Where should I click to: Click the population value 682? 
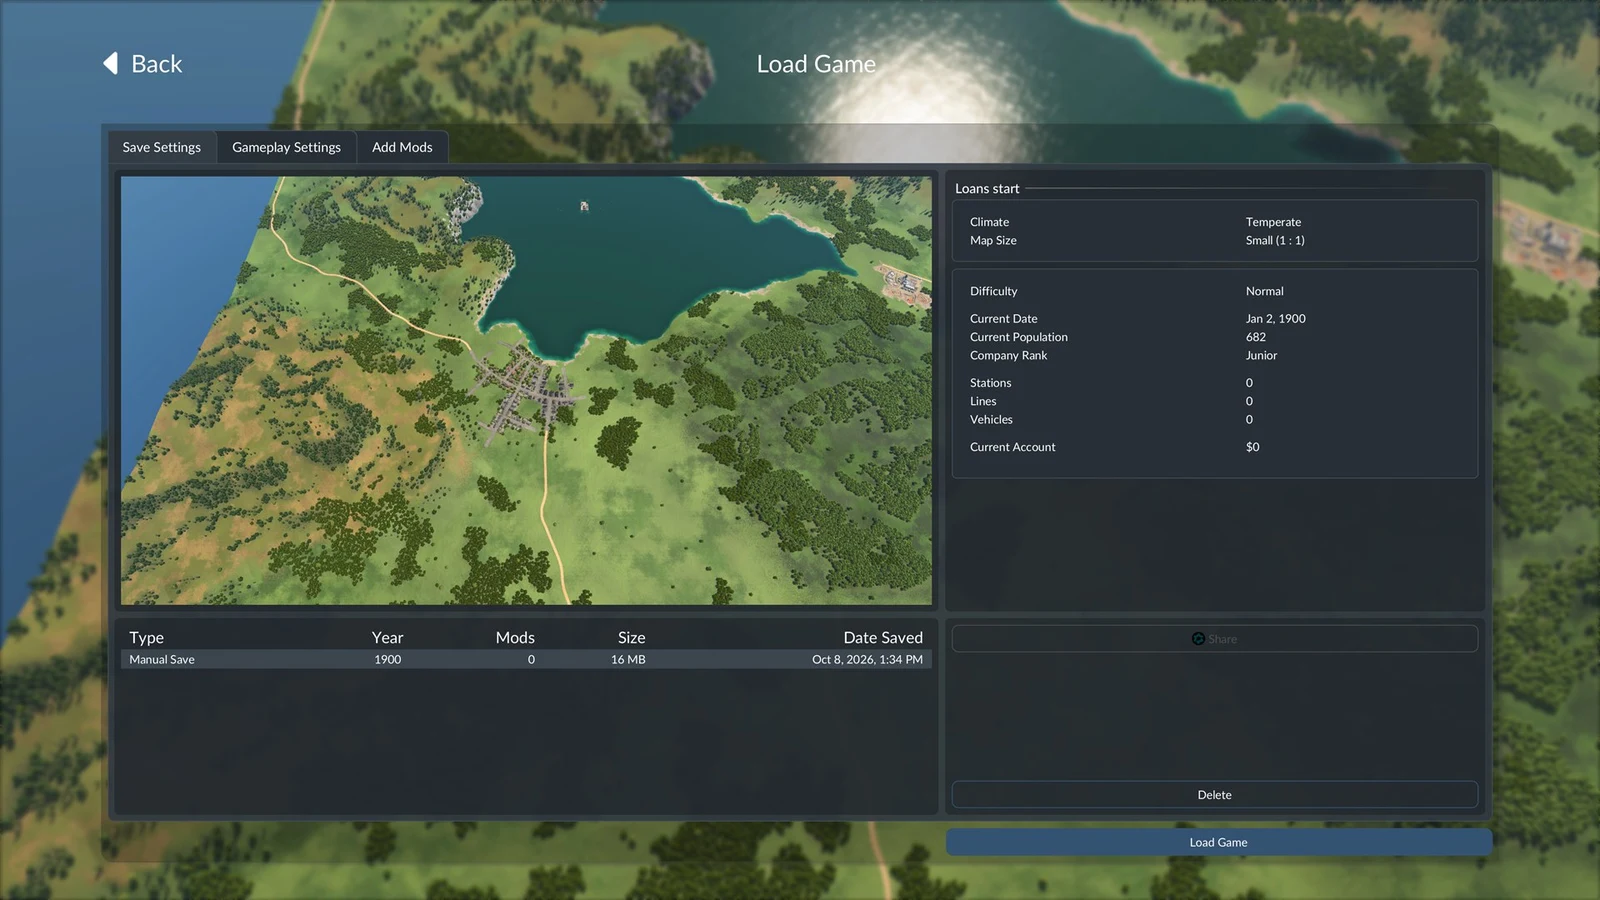tap(1255, 337)
